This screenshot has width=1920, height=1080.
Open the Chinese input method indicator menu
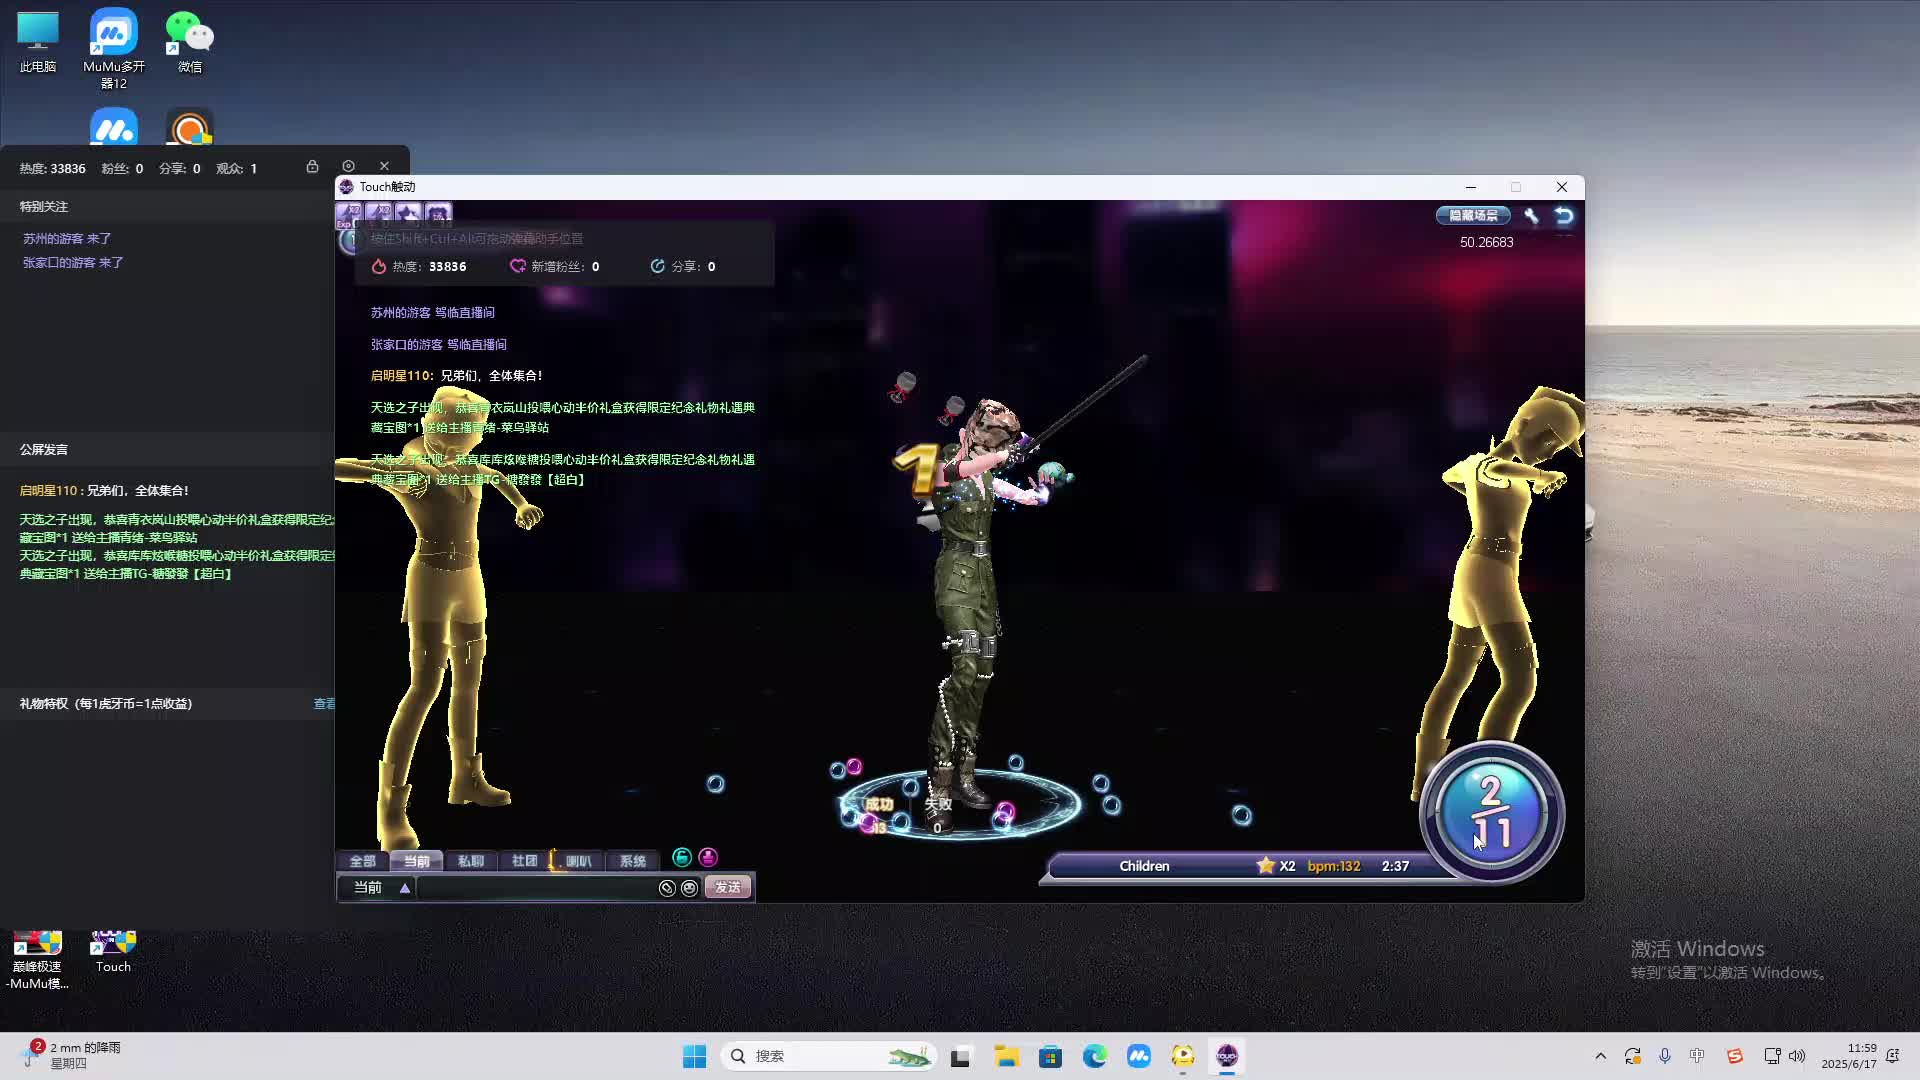pos(1697,1056)
